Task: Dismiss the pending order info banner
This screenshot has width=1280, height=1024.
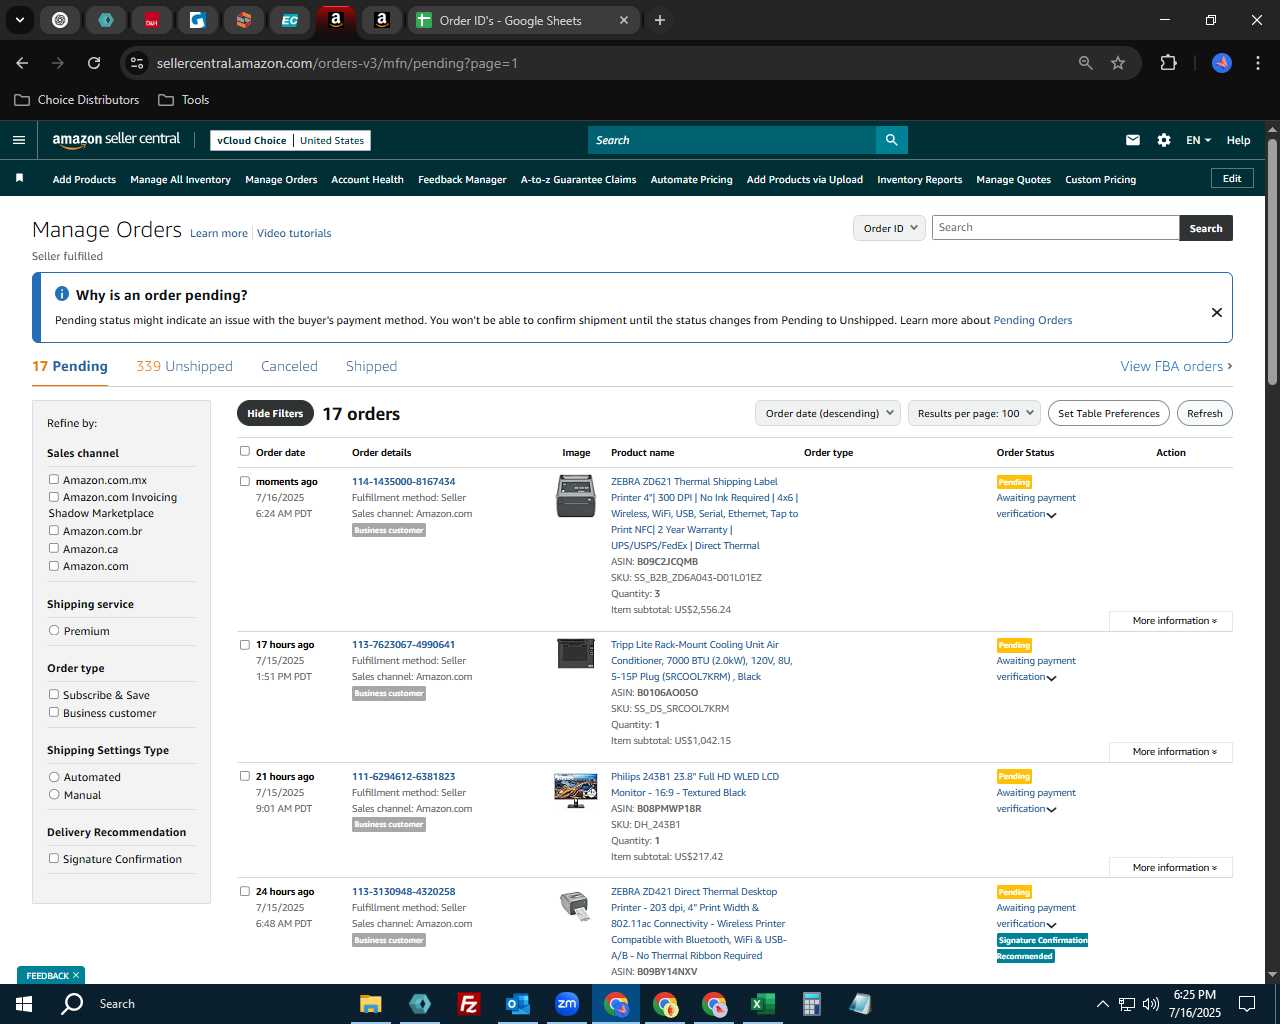Action: (x=1217, y=312)
